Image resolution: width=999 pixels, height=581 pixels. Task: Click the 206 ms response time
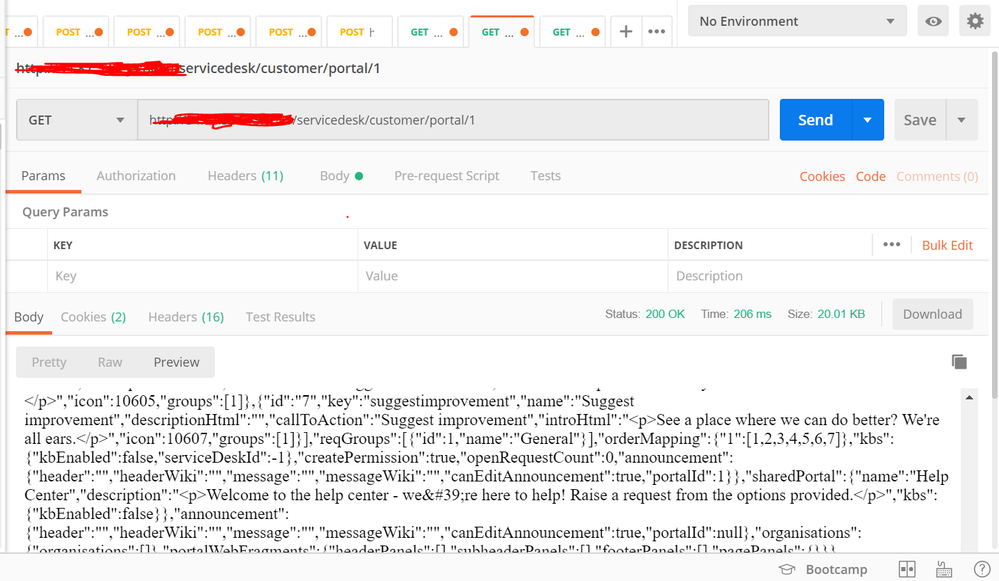[x=752, y=314]
